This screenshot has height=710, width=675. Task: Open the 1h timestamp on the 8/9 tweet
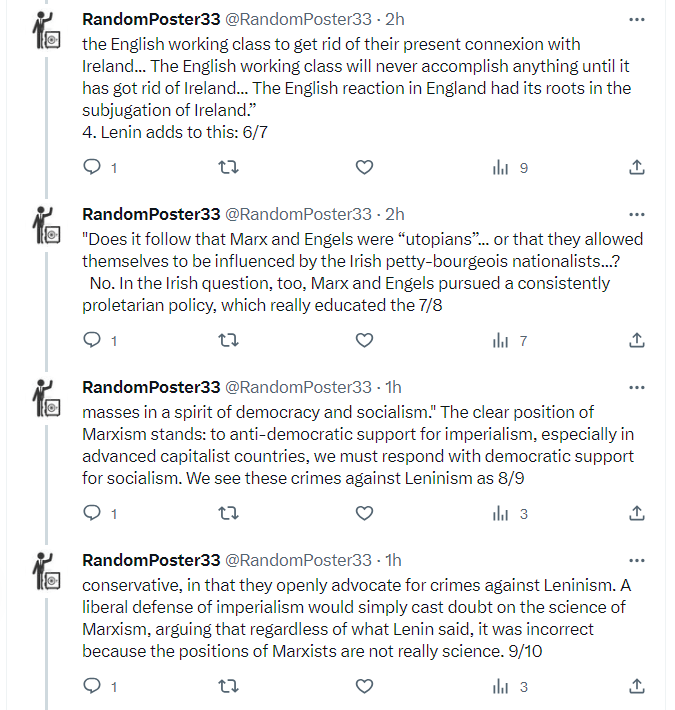point(393,387)
